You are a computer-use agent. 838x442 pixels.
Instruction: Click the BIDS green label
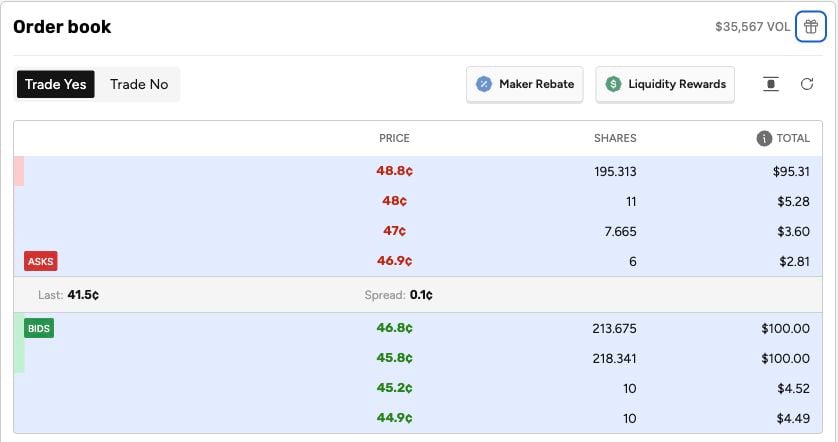click(39, 328)
